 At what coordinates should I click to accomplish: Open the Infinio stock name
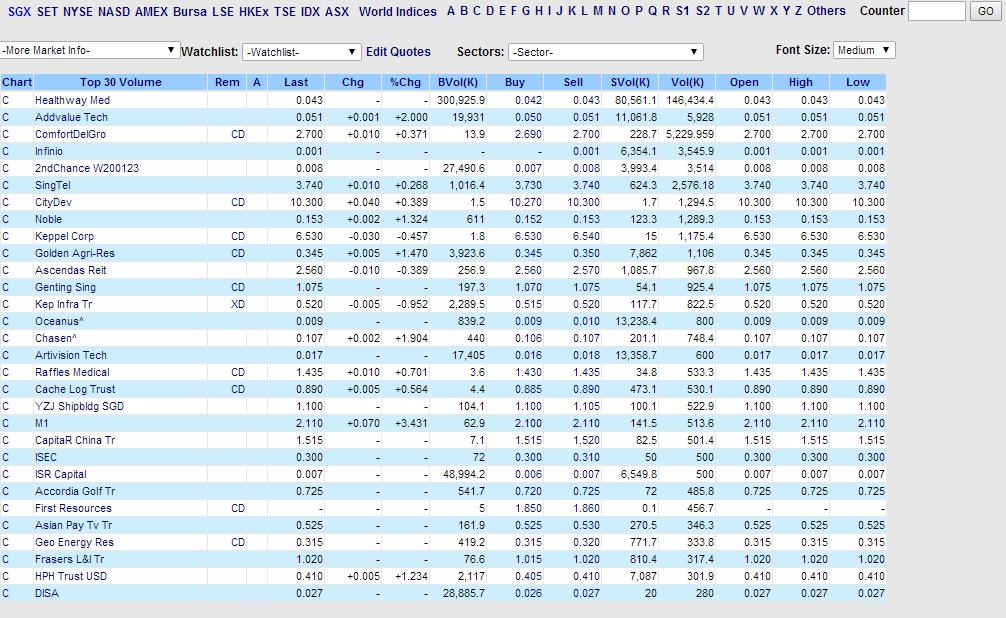[x=49, y=151]
